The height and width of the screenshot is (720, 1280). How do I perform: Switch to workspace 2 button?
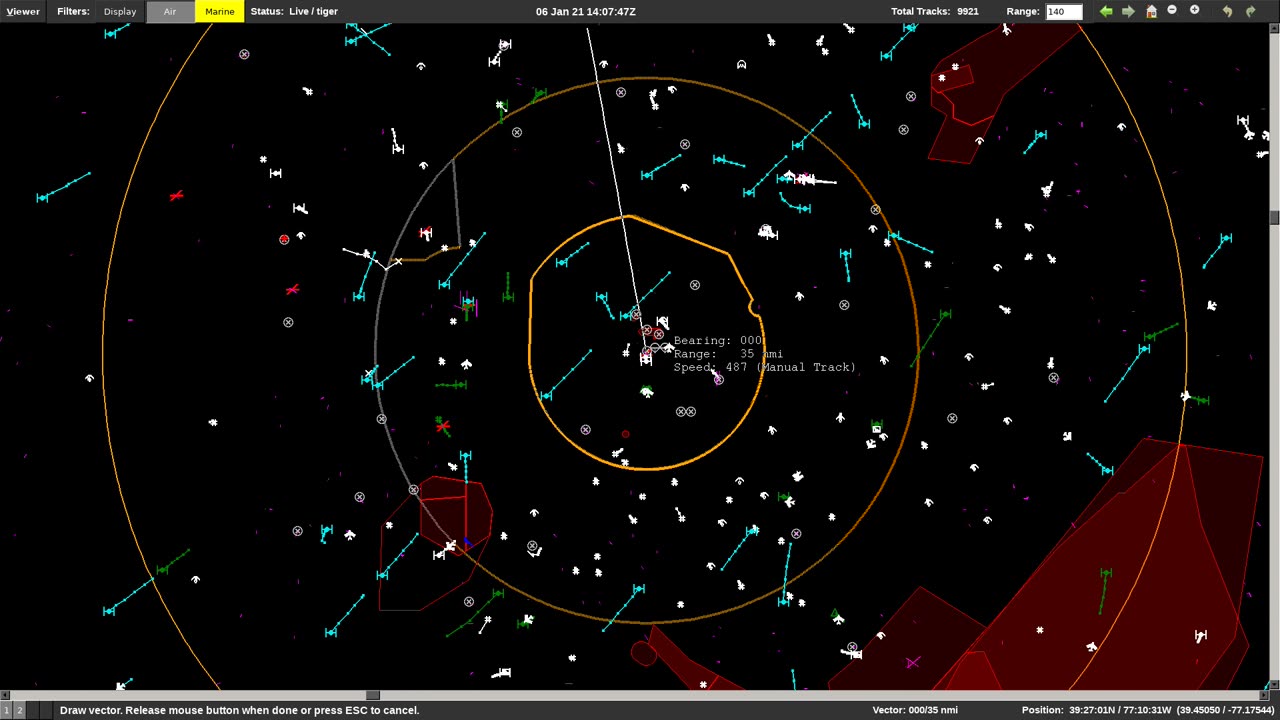tap(19, 710)
